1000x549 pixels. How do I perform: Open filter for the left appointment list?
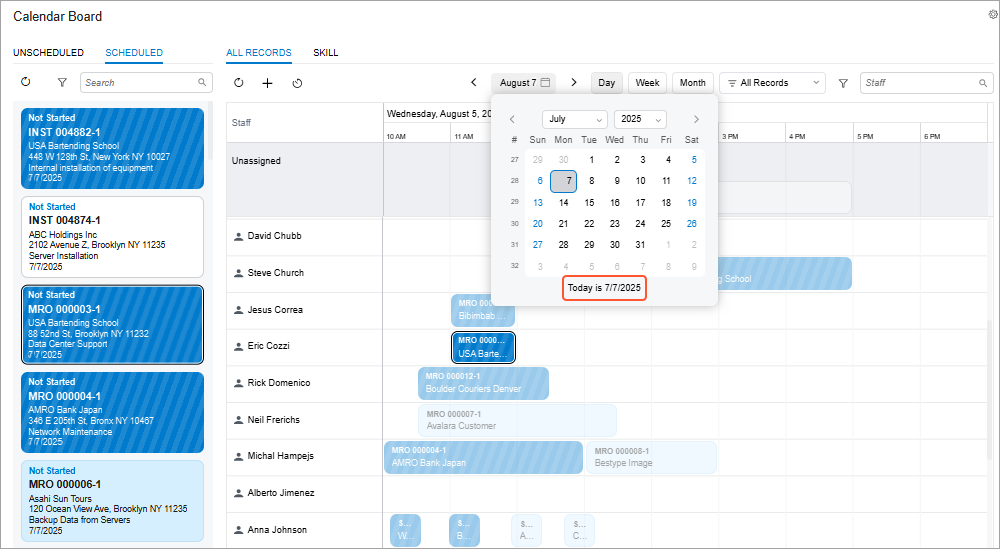(x=62, y=82)
